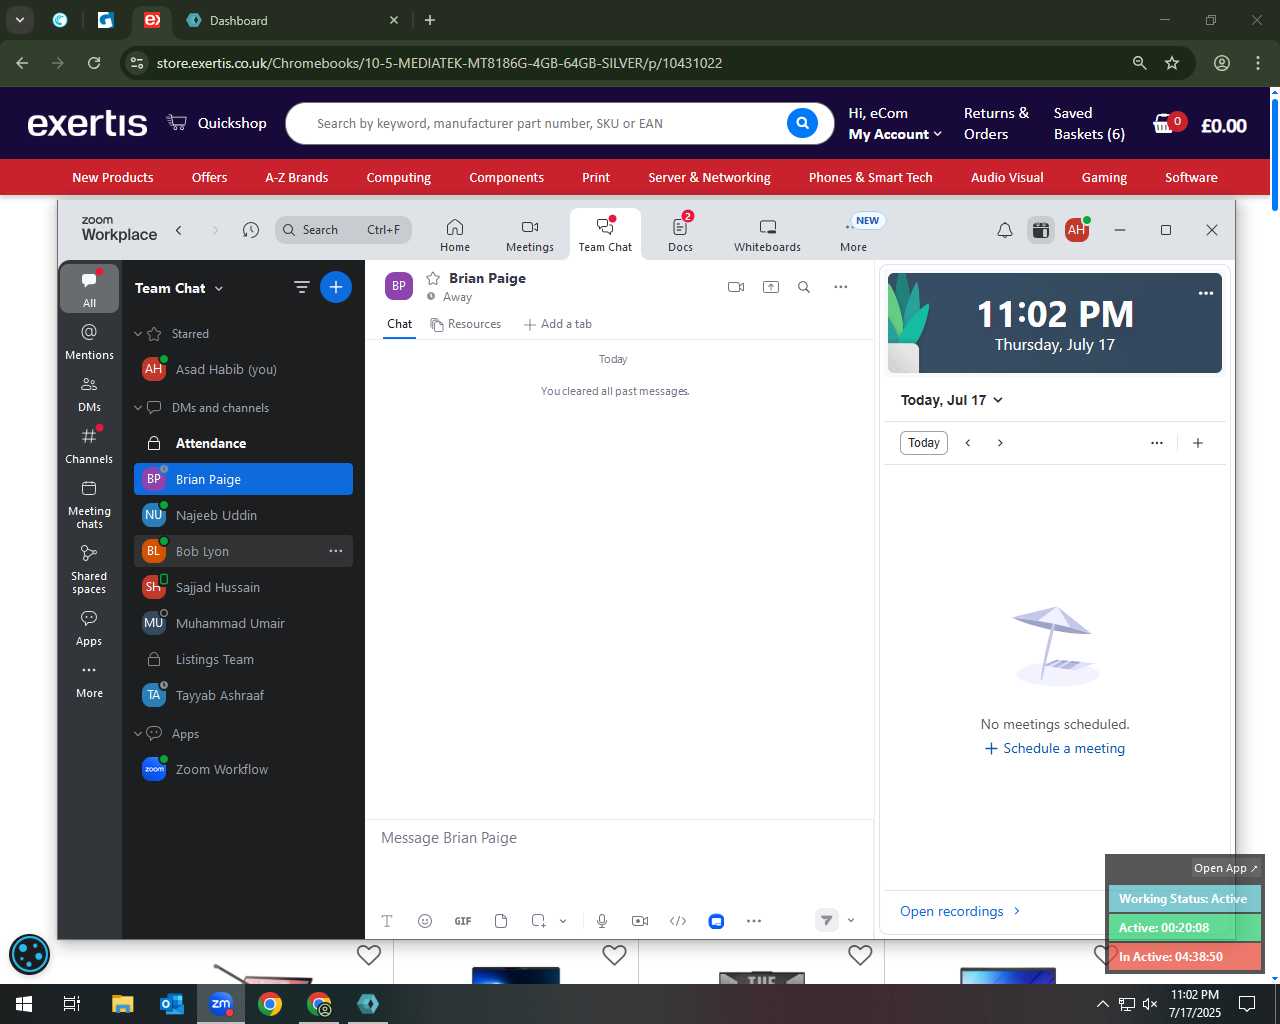
Task: Click Add a tab in chat
Action: [558, 324]
